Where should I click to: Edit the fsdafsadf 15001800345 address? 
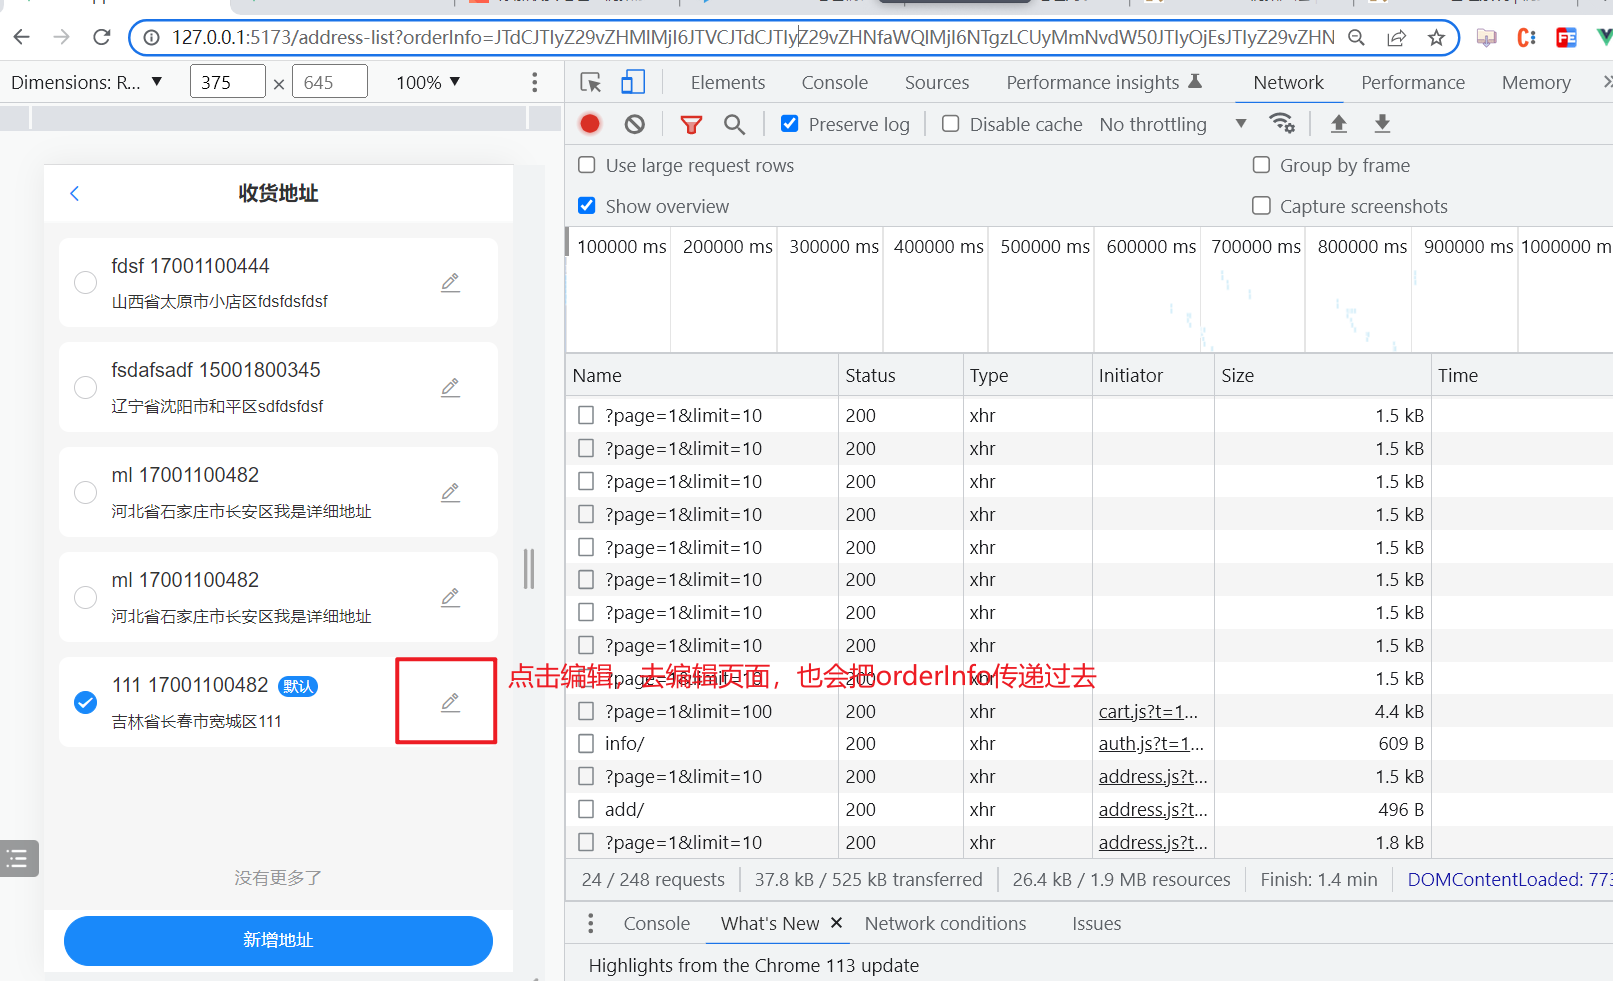tap(451, 387)
